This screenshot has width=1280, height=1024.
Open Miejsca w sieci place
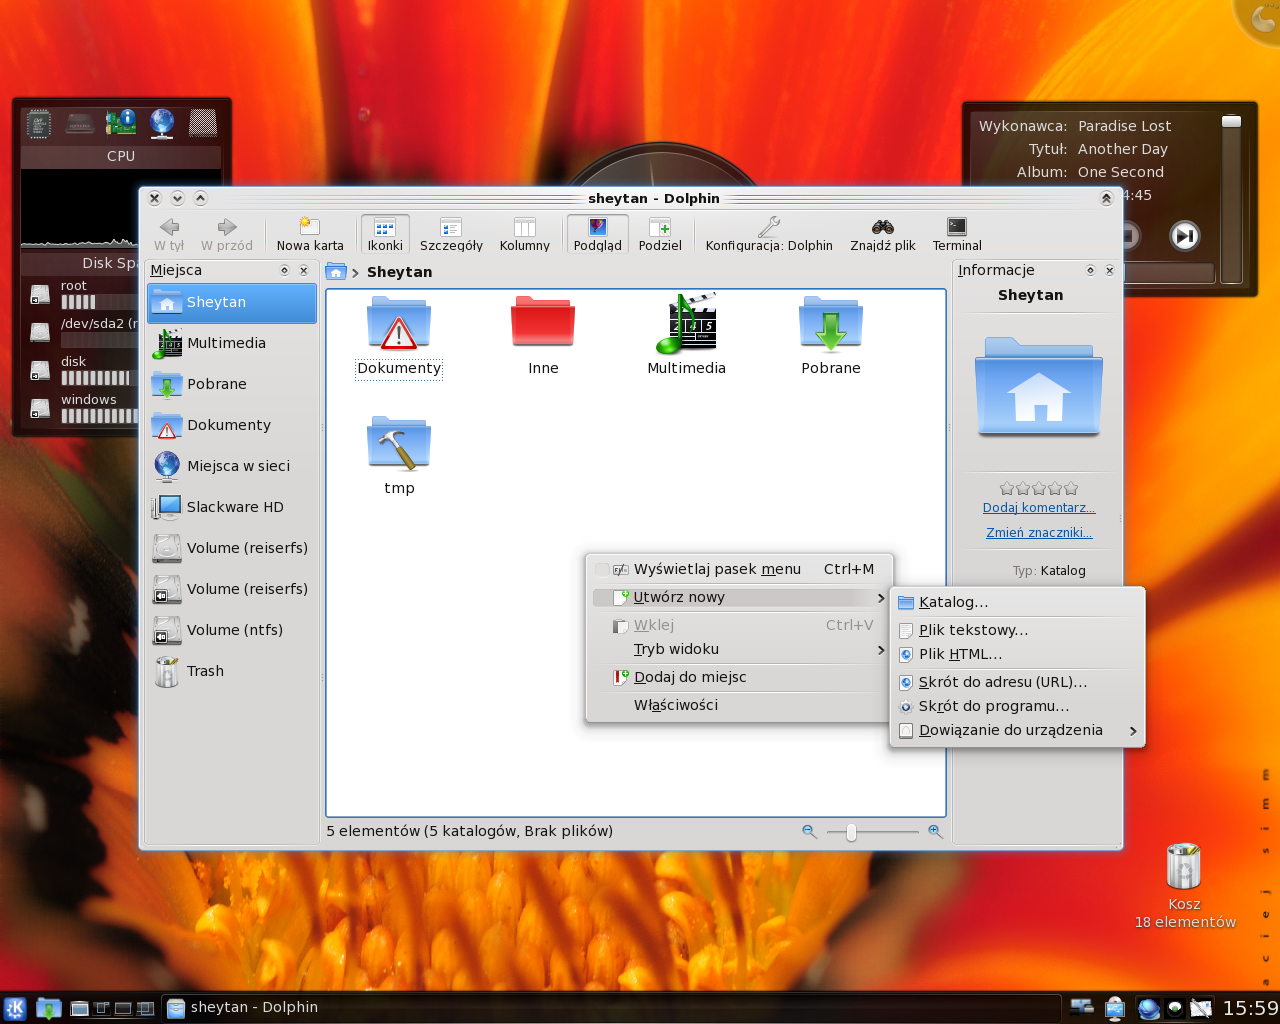coord(232,466)
